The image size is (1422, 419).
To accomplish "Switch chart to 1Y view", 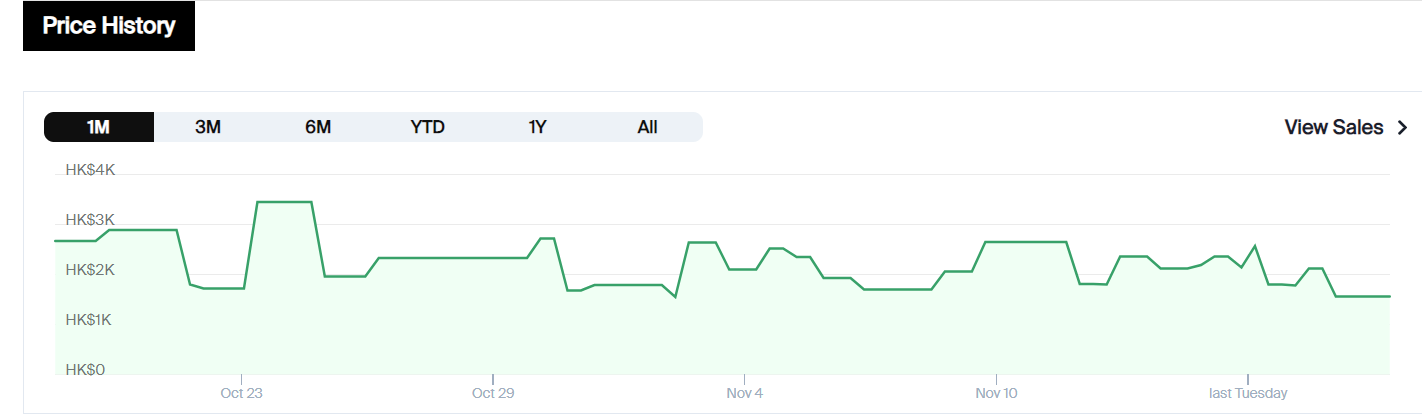I will 538,127.
